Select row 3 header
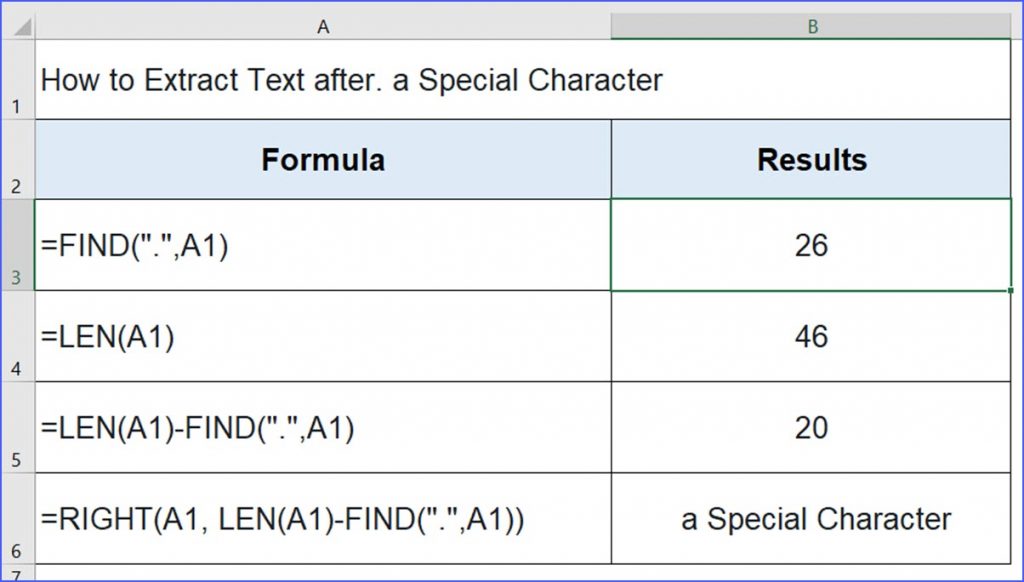The width and height of the screenshot is (1024, 582). pos(18,245)
